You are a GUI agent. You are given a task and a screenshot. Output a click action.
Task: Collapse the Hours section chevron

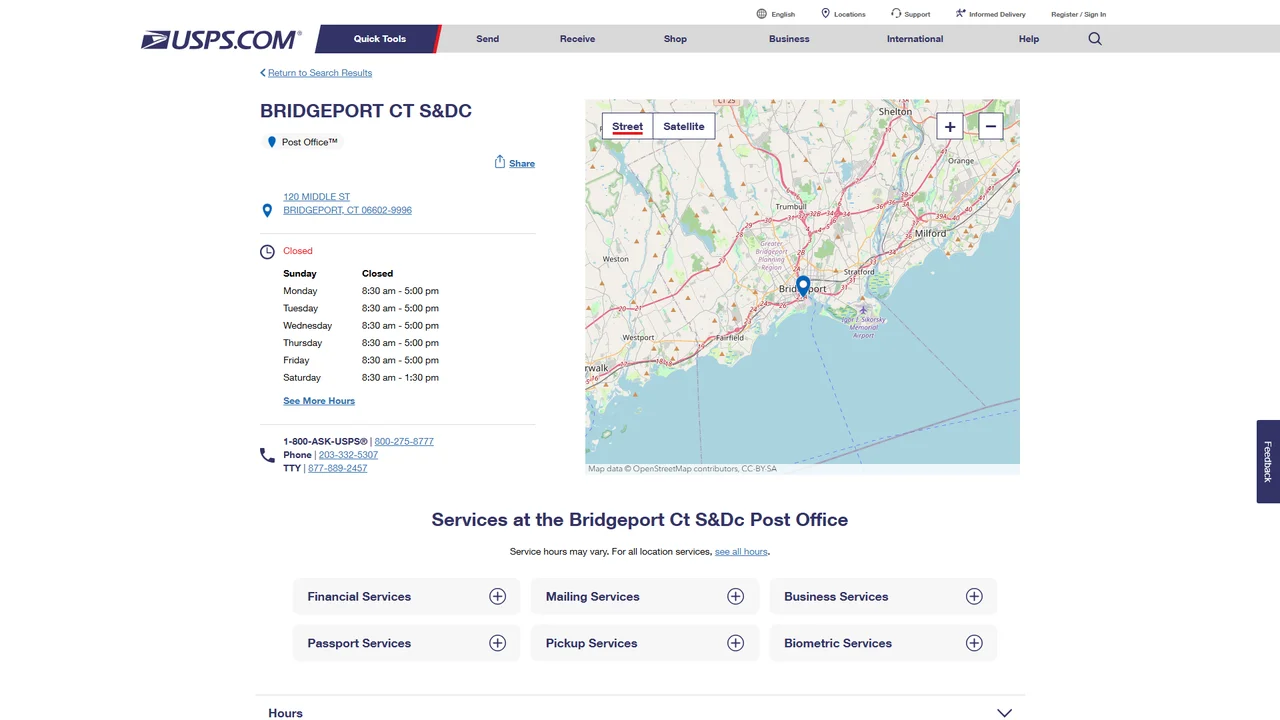(1005, 713)
